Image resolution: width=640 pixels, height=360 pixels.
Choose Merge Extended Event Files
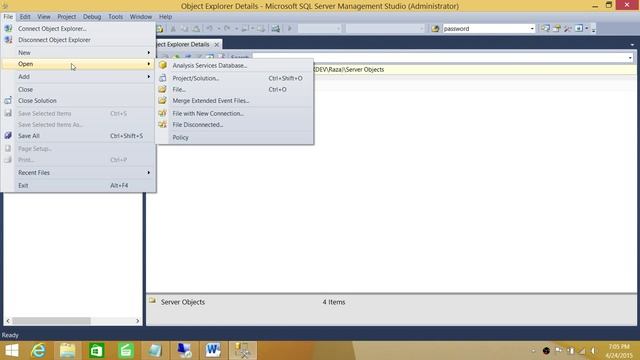point(235,101)
